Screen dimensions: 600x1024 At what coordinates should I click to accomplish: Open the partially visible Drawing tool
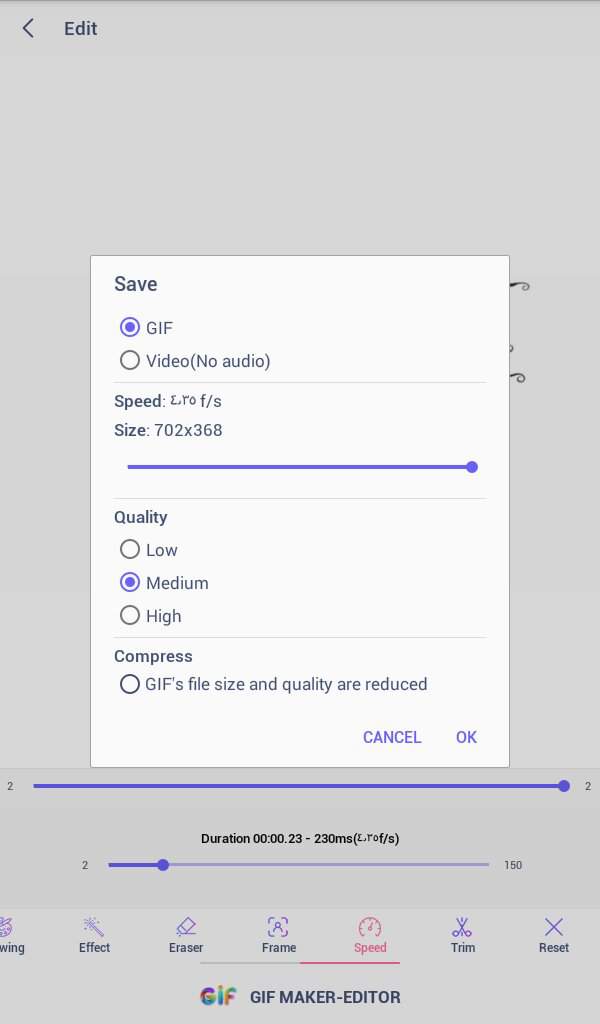11,935
